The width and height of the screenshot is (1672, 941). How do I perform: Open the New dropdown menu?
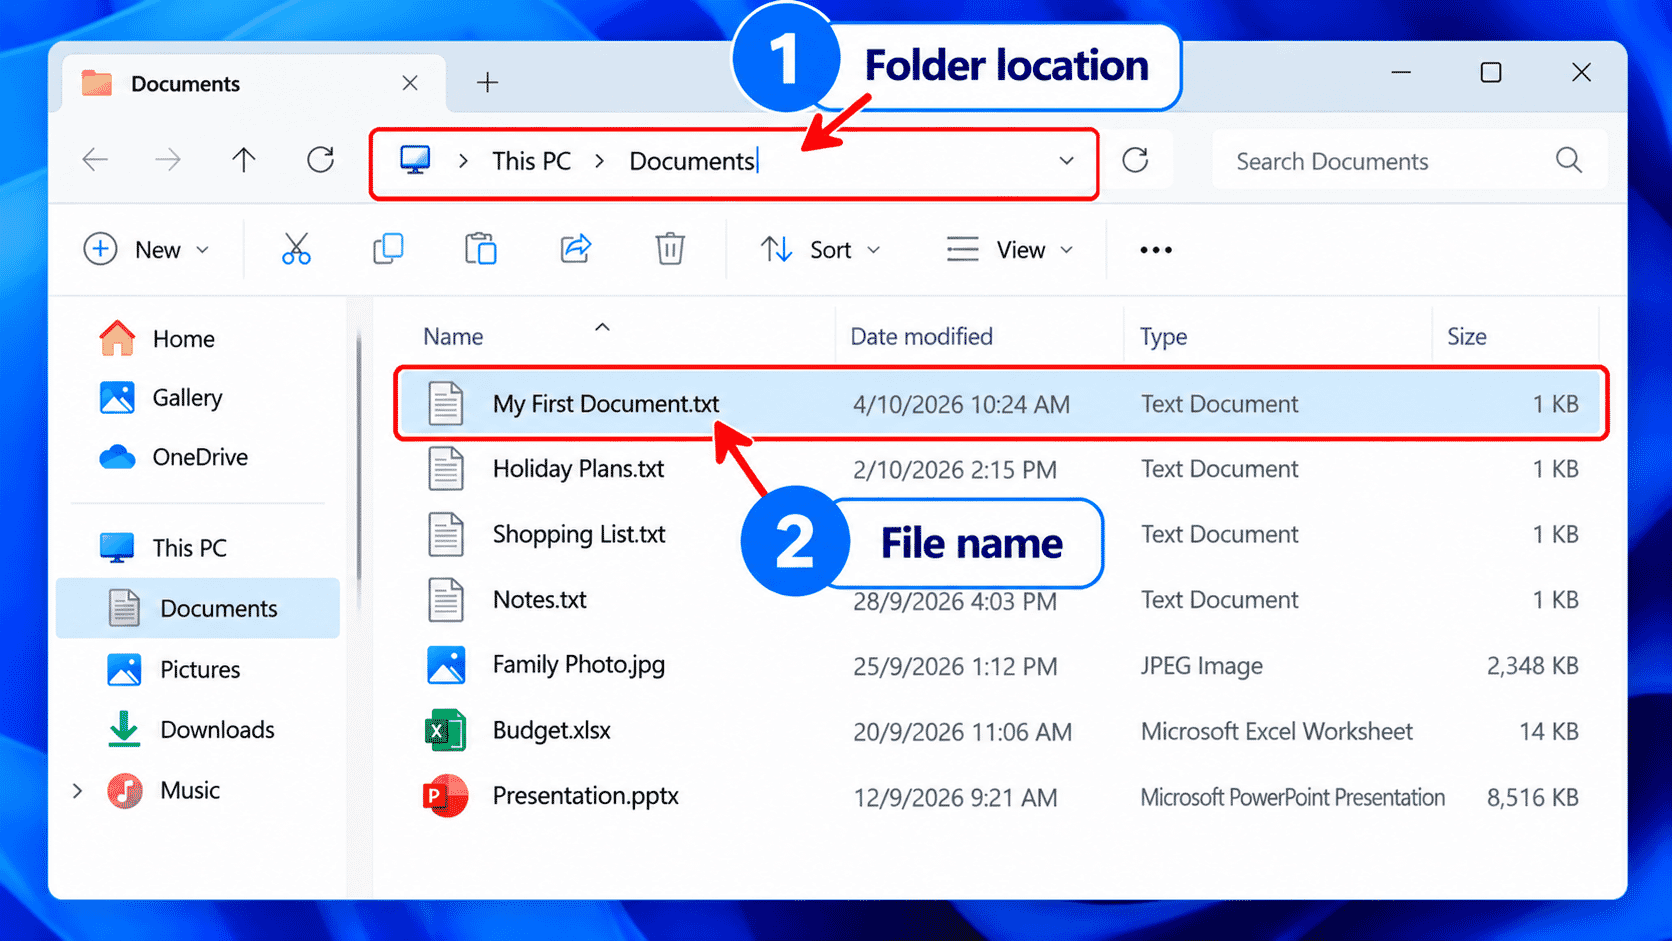pyautogui.click(x=147, y=250)
